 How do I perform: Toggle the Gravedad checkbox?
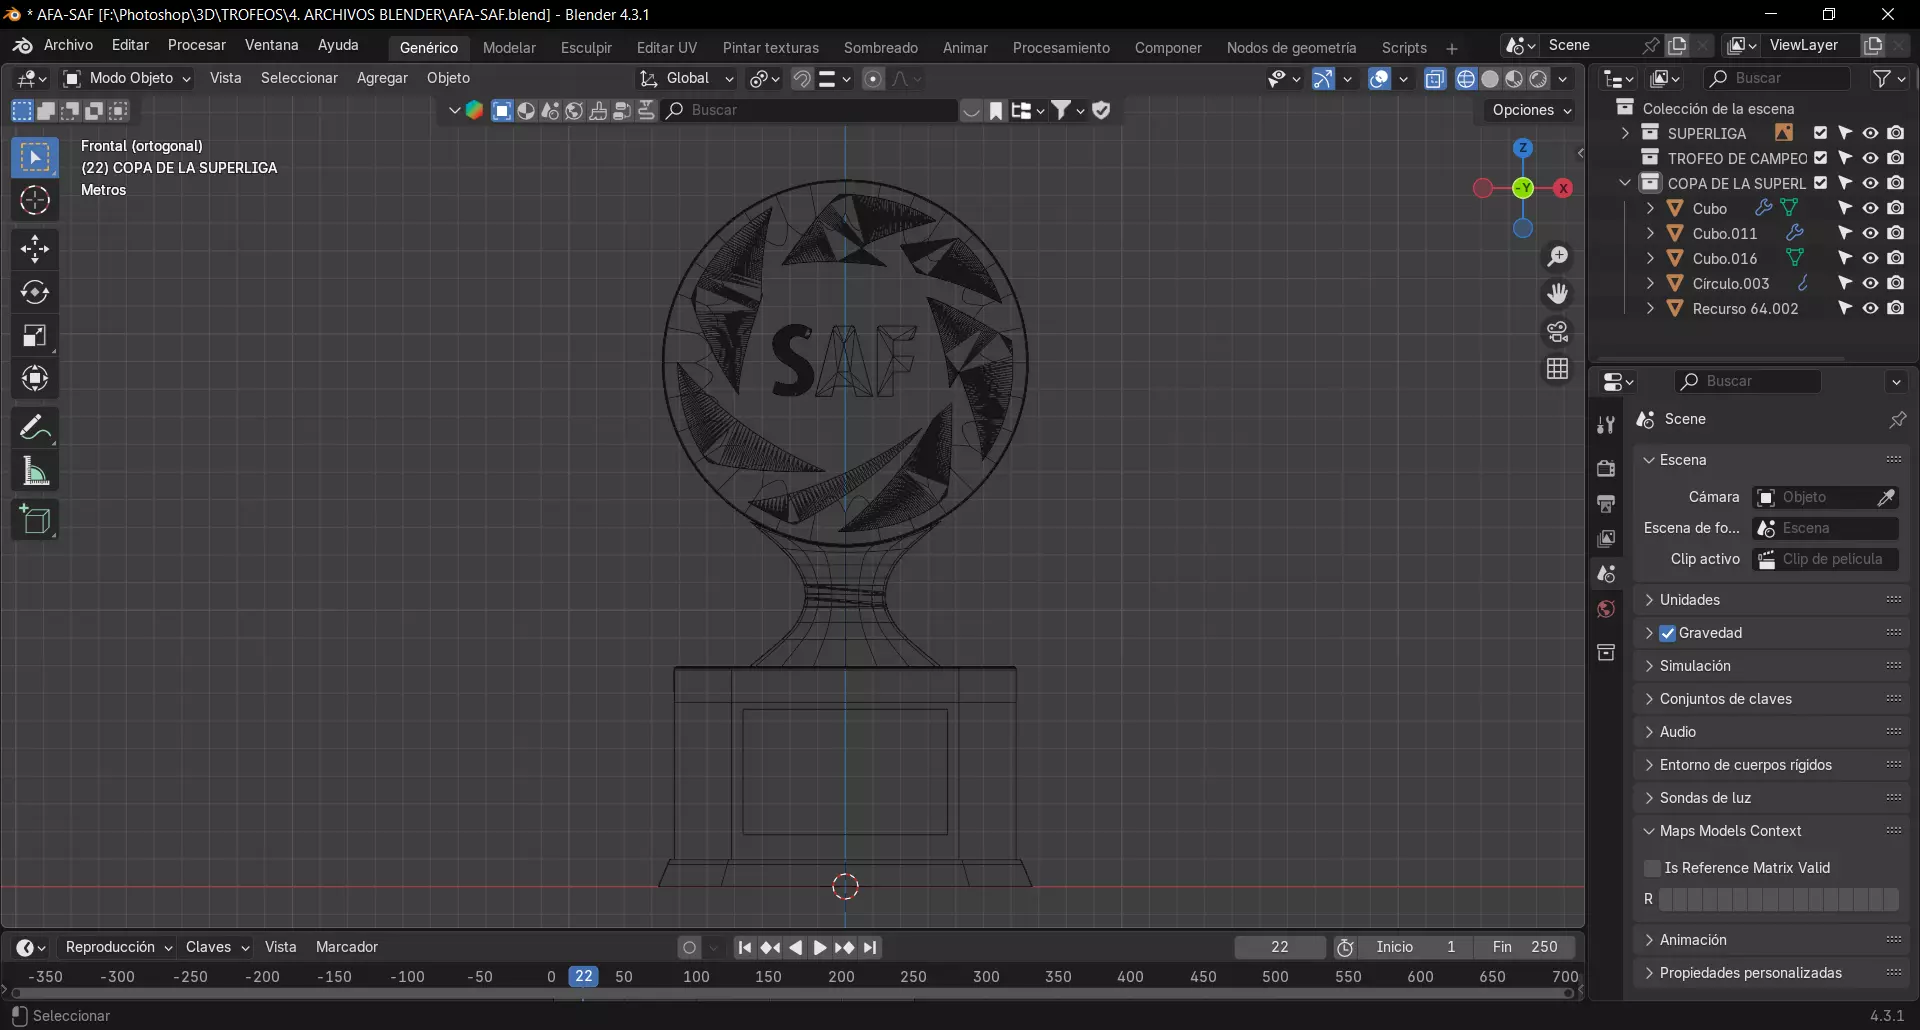pyautogui.click(x=1667, y=633)
